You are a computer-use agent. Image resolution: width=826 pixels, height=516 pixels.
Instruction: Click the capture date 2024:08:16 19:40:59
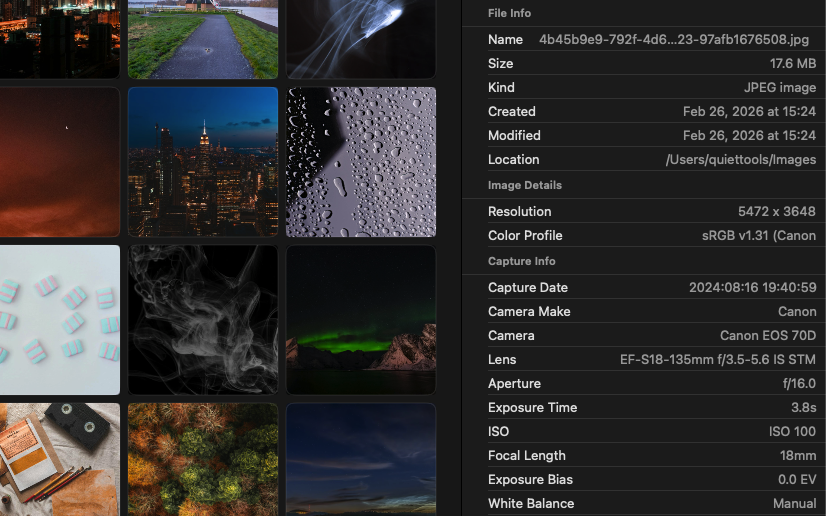tap(752, 287)
